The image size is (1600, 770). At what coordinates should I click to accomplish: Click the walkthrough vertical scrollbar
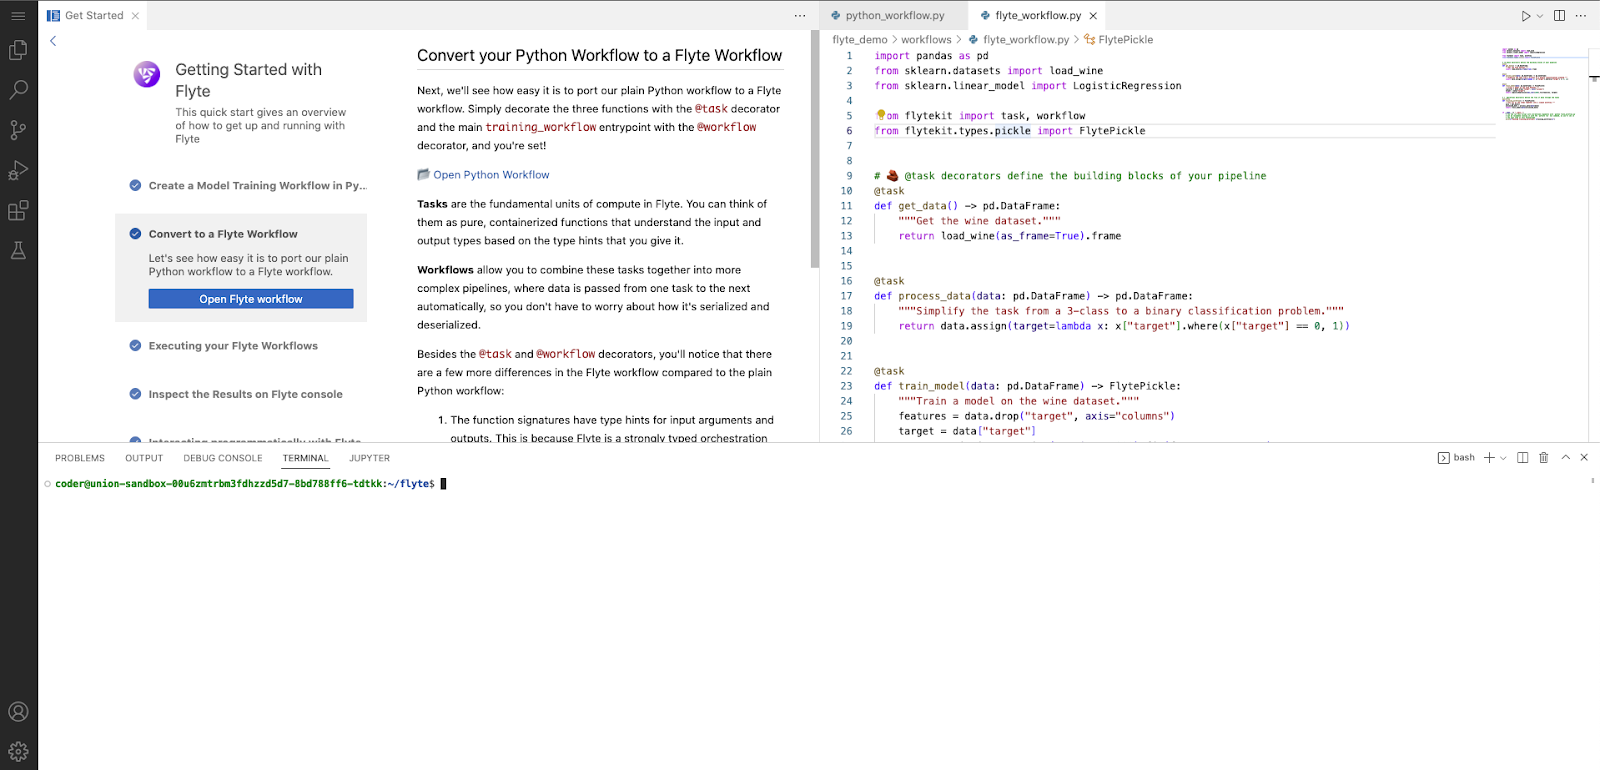click(815, 150)
